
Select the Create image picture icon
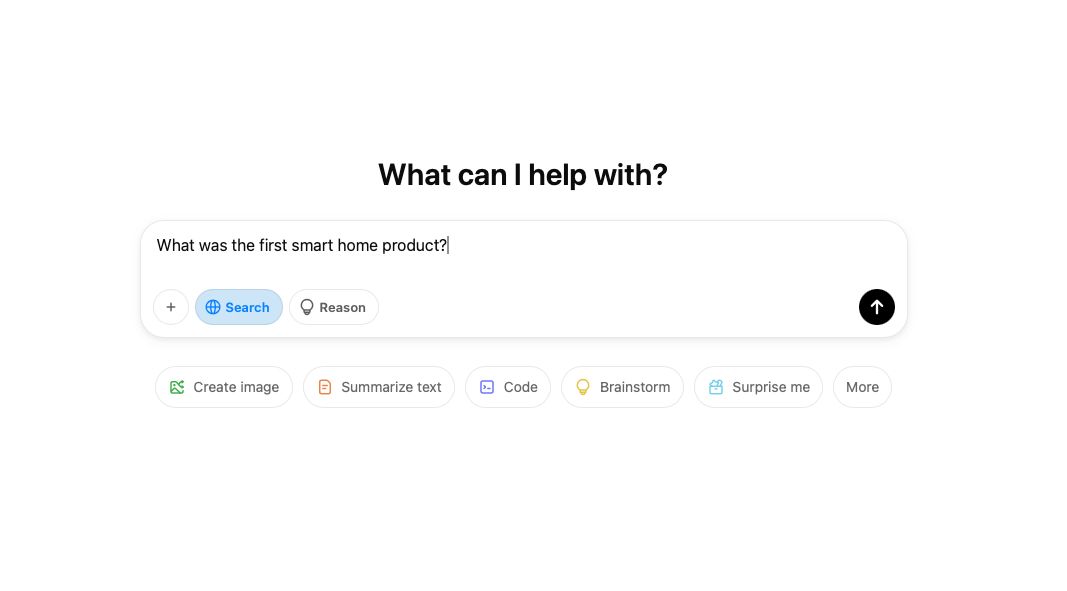178,386
